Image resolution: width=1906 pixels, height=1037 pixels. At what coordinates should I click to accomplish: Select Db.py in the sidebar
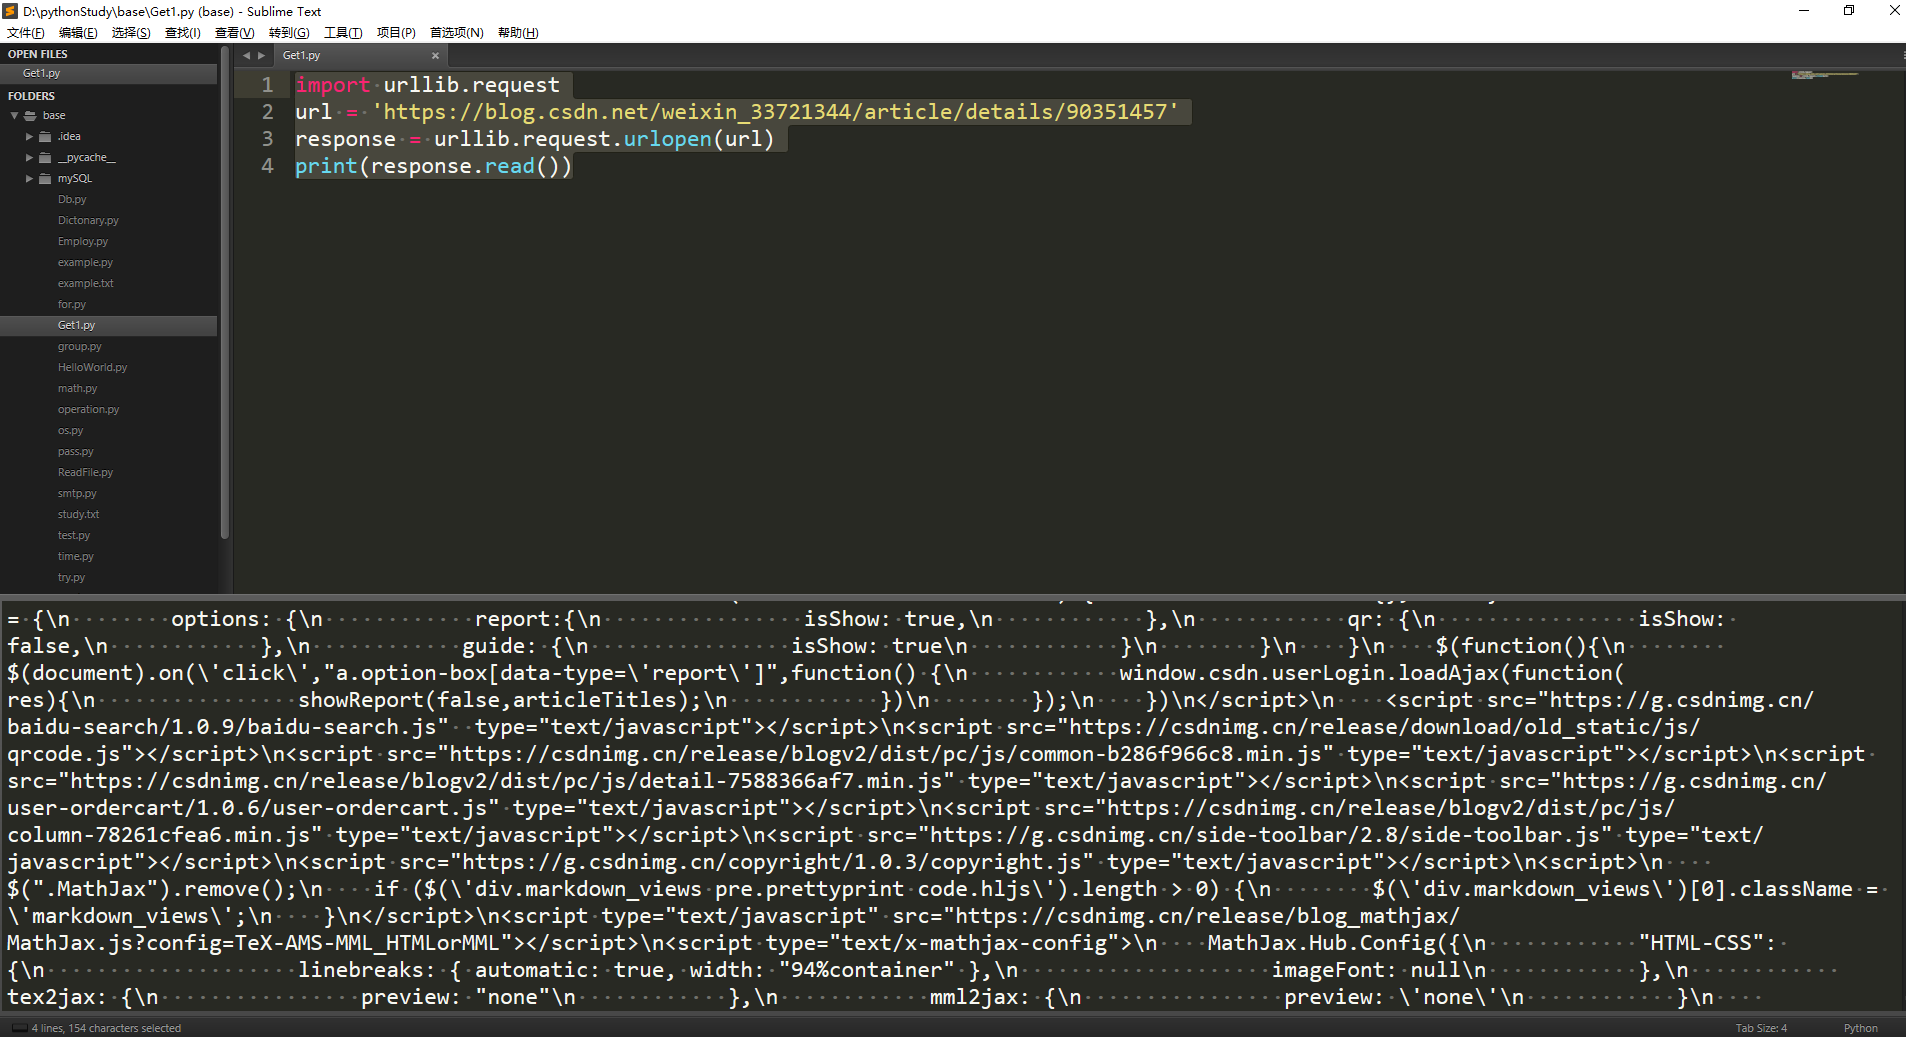point(72,199)
